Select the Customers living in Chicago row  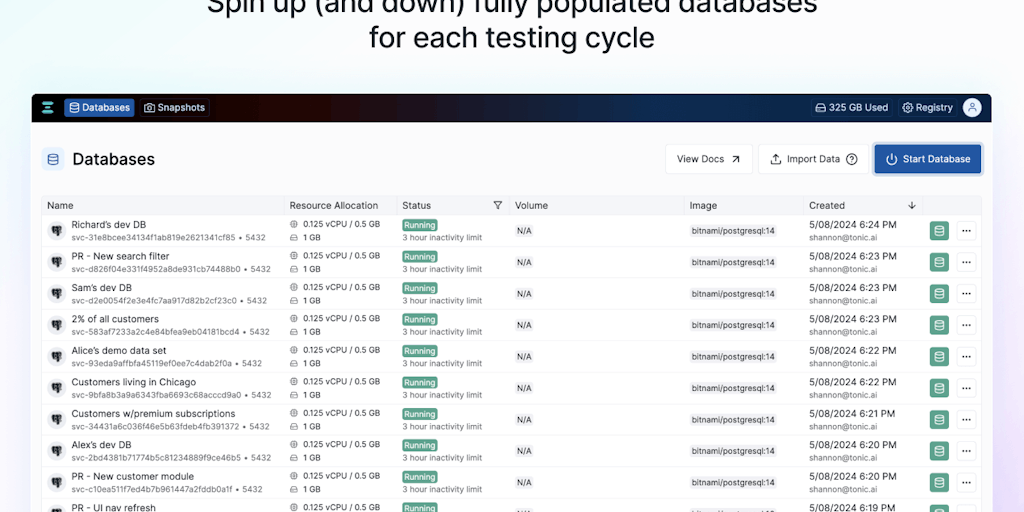point(133,382)
